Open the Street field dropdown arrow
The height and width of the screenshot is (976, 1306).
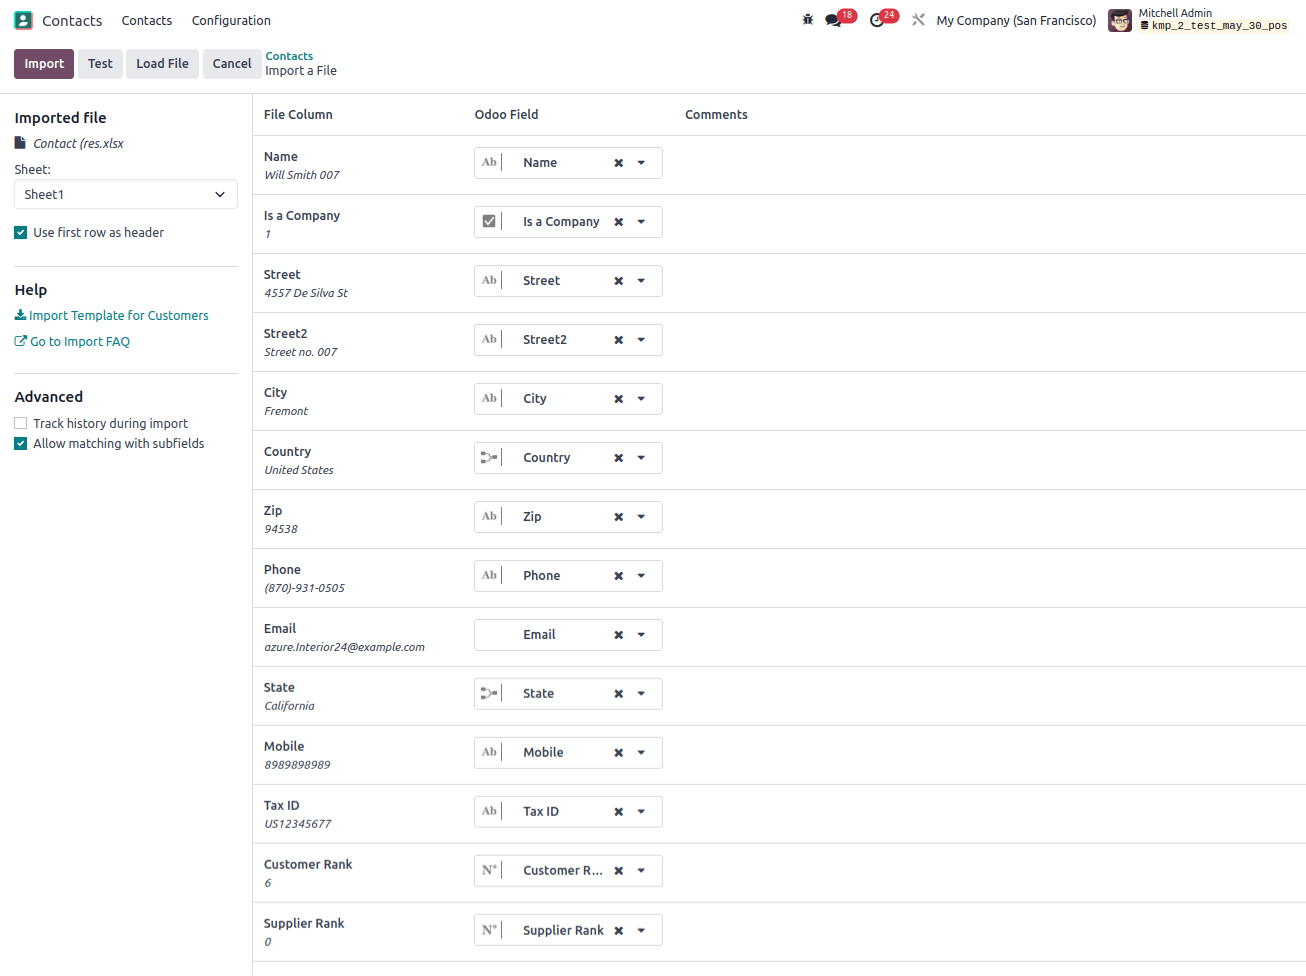click(641, 281)
